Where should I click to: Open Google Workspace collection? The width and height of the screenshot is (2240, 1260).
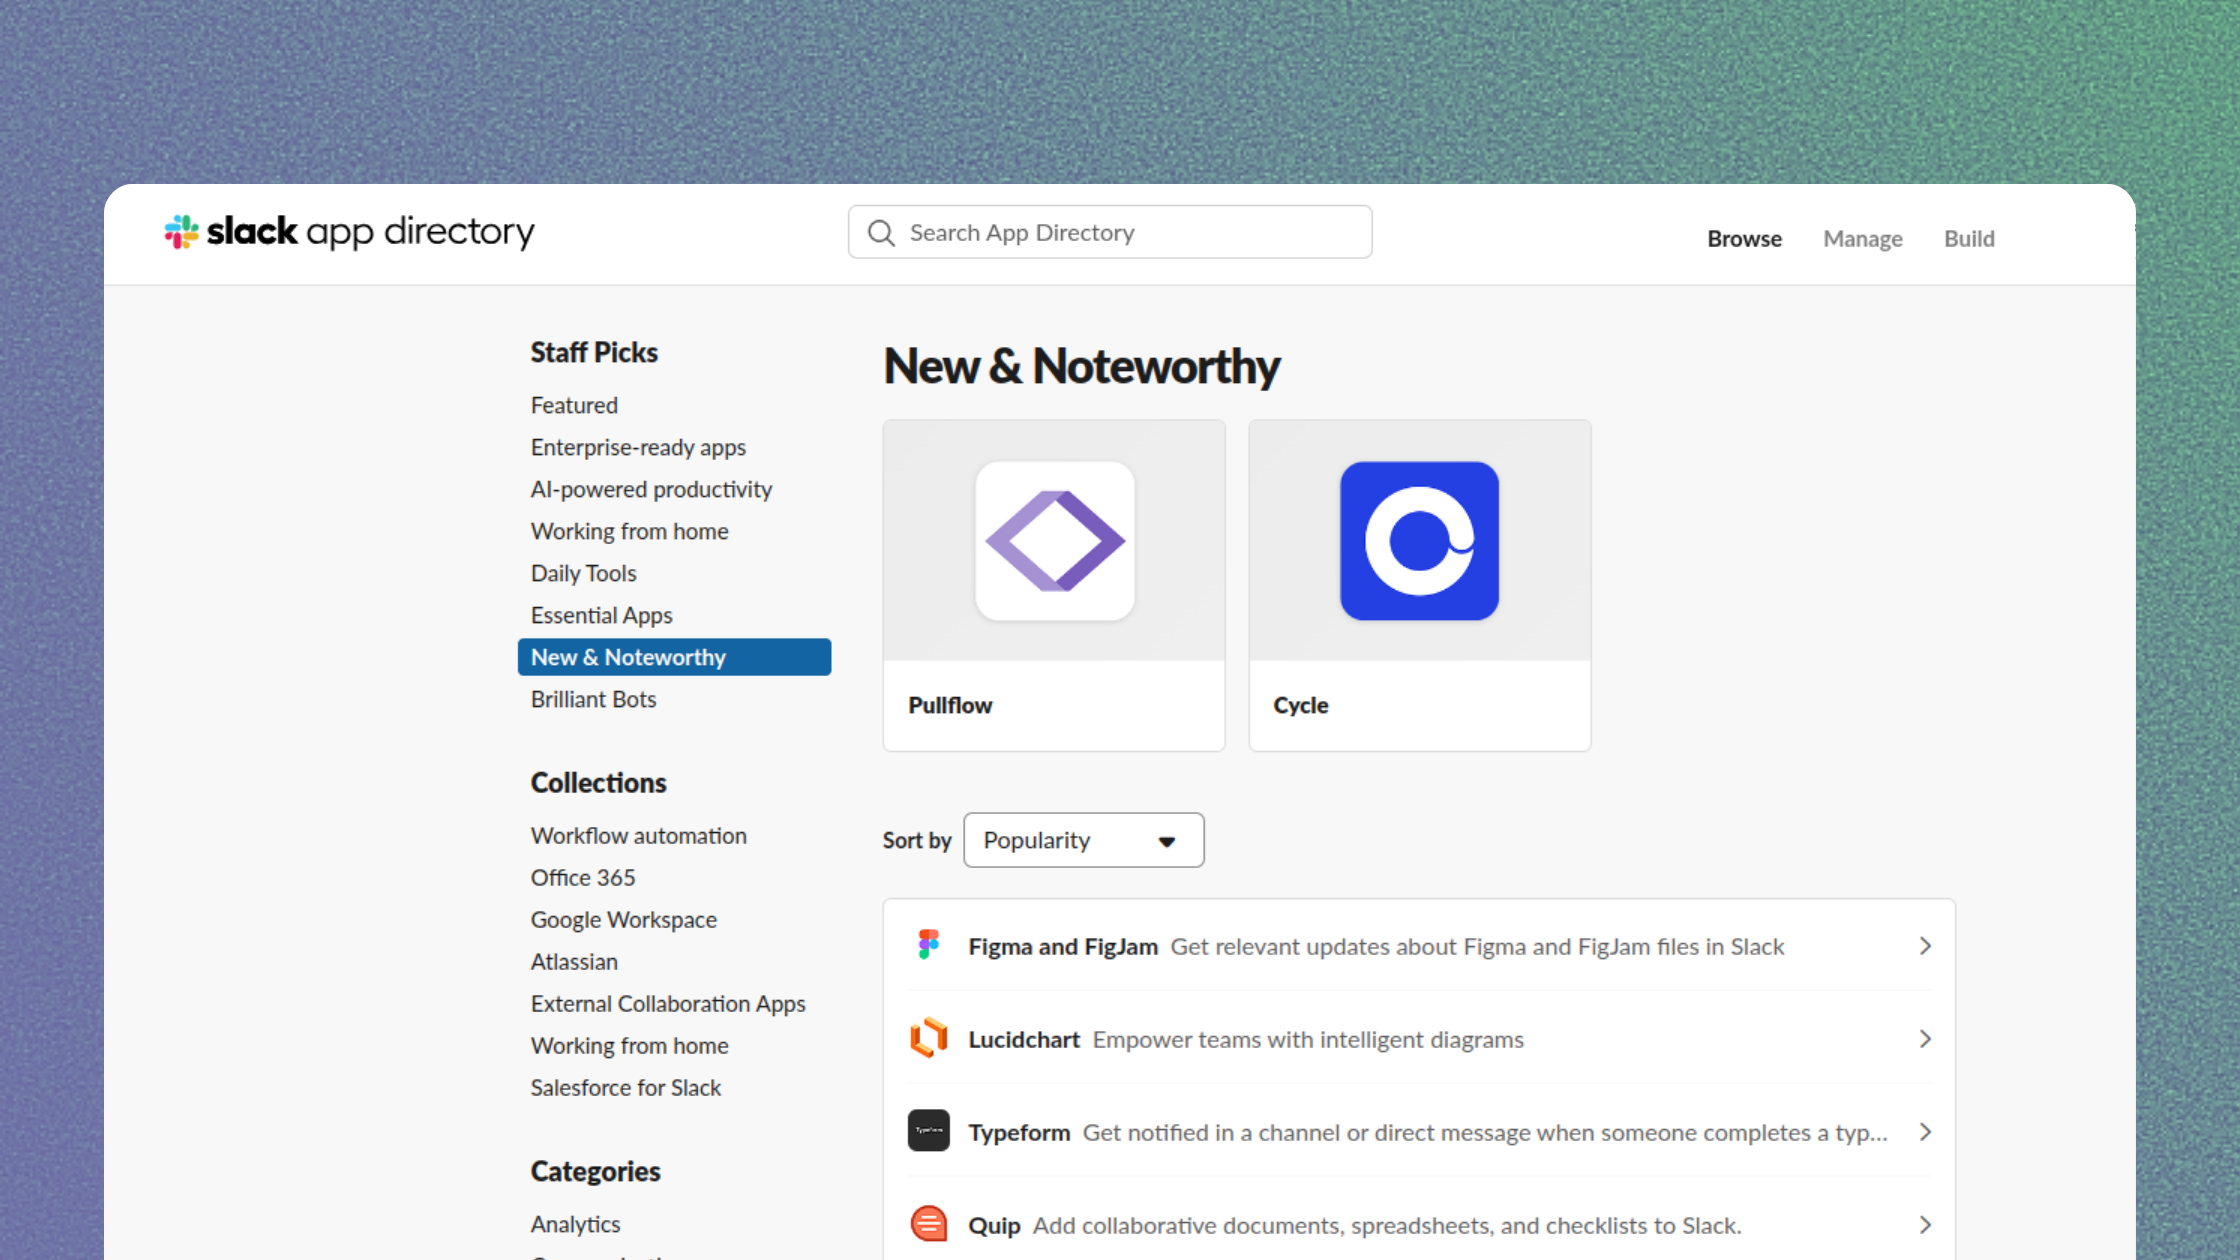tap(623, 919)
